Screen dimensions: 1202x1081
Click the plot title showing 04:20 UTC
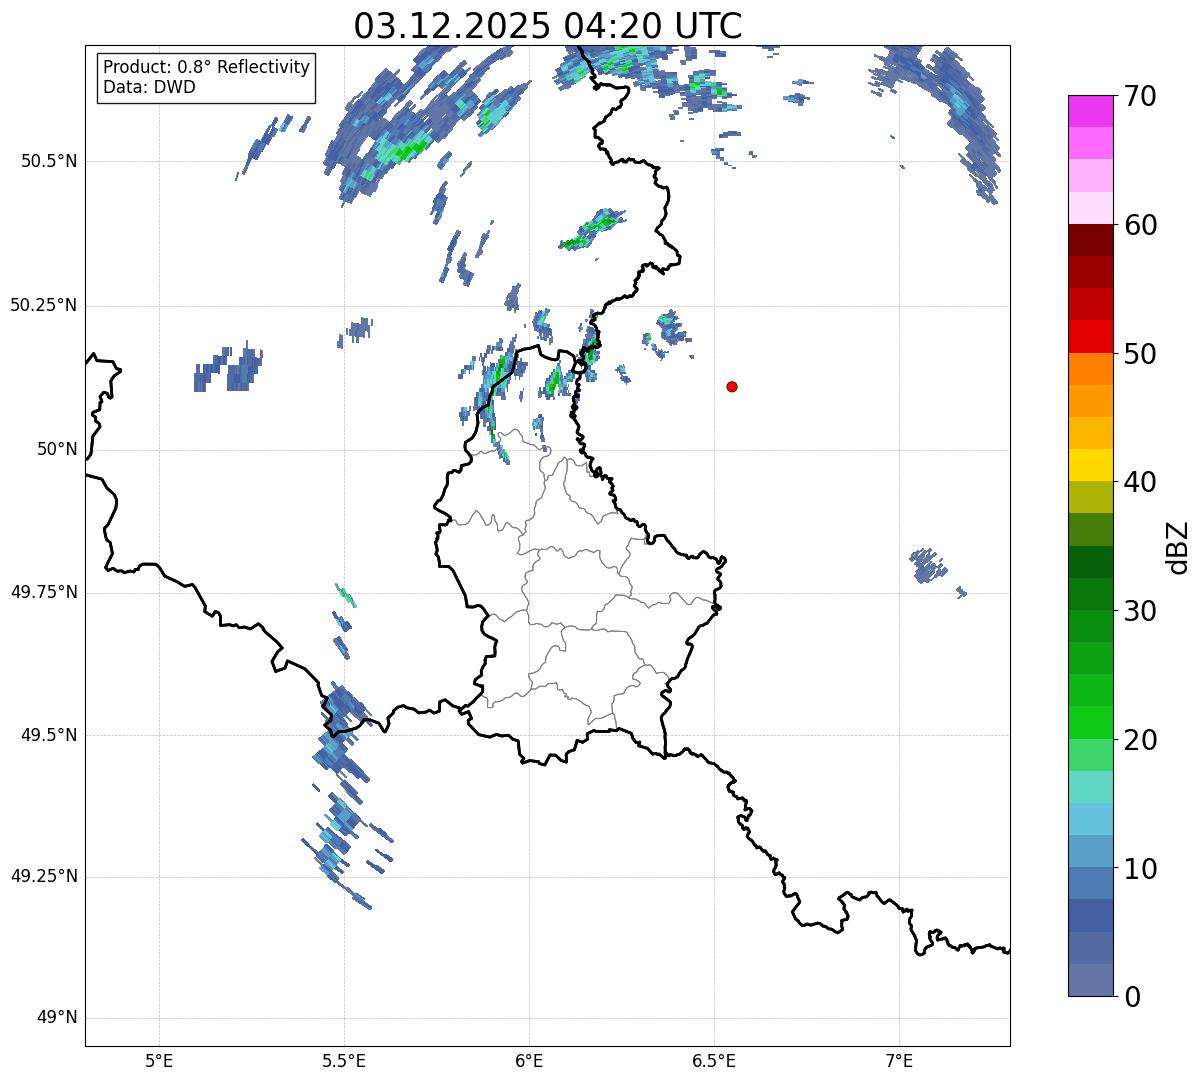[x=547, y=26]
